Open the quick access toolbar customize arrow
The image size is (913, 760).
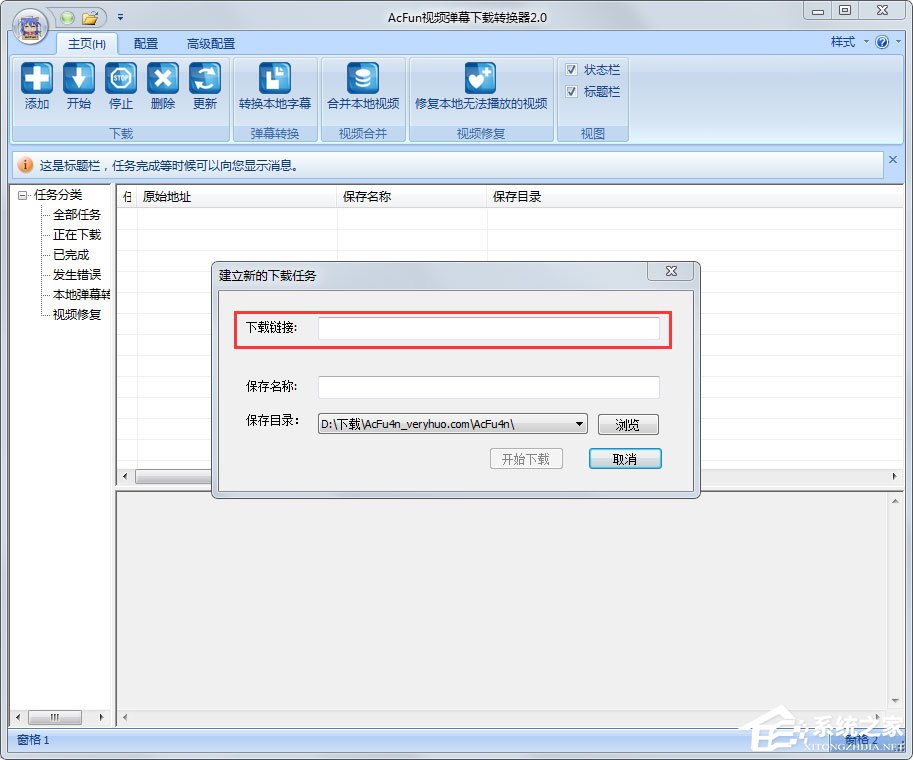[x=120, y=17]
